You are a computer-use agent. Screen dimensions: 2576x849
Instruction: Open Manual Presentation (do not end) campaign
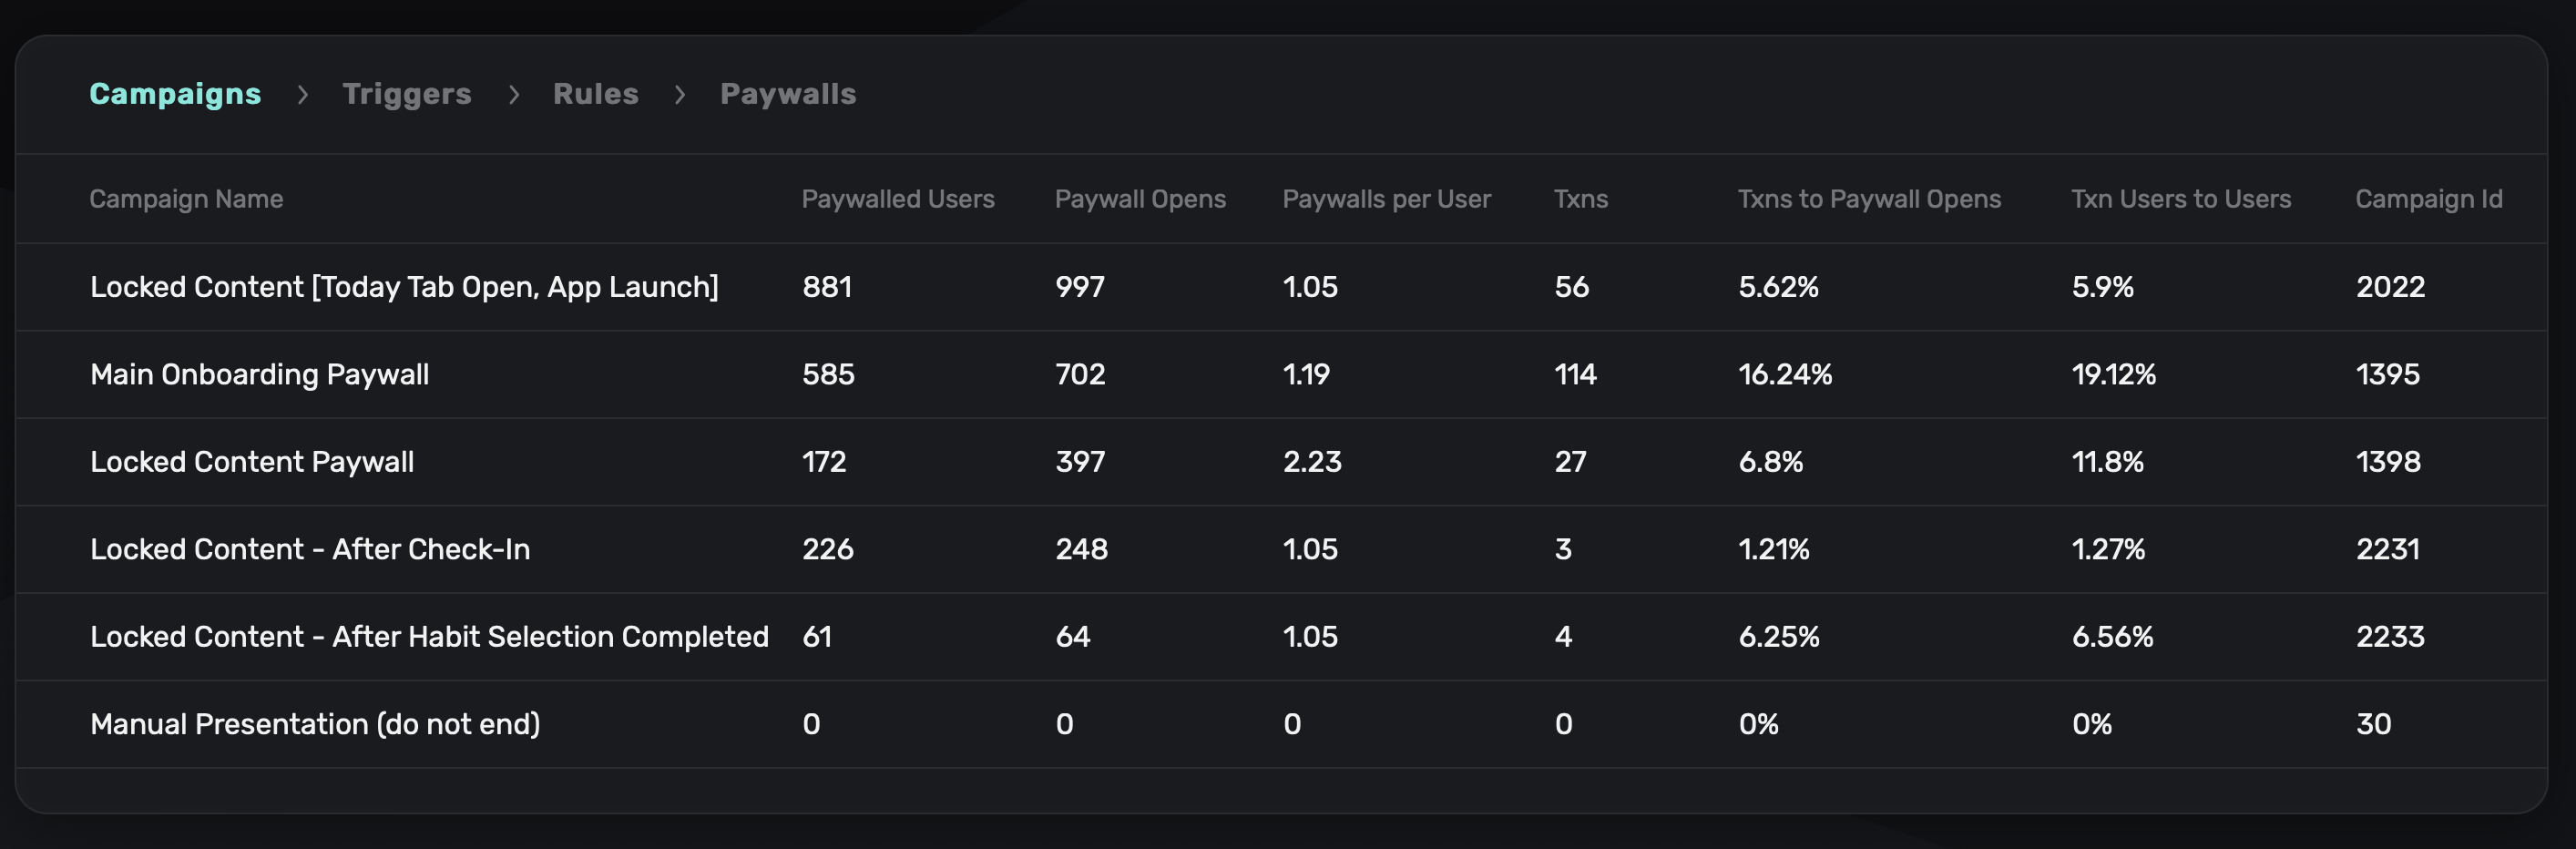(315, 724)
